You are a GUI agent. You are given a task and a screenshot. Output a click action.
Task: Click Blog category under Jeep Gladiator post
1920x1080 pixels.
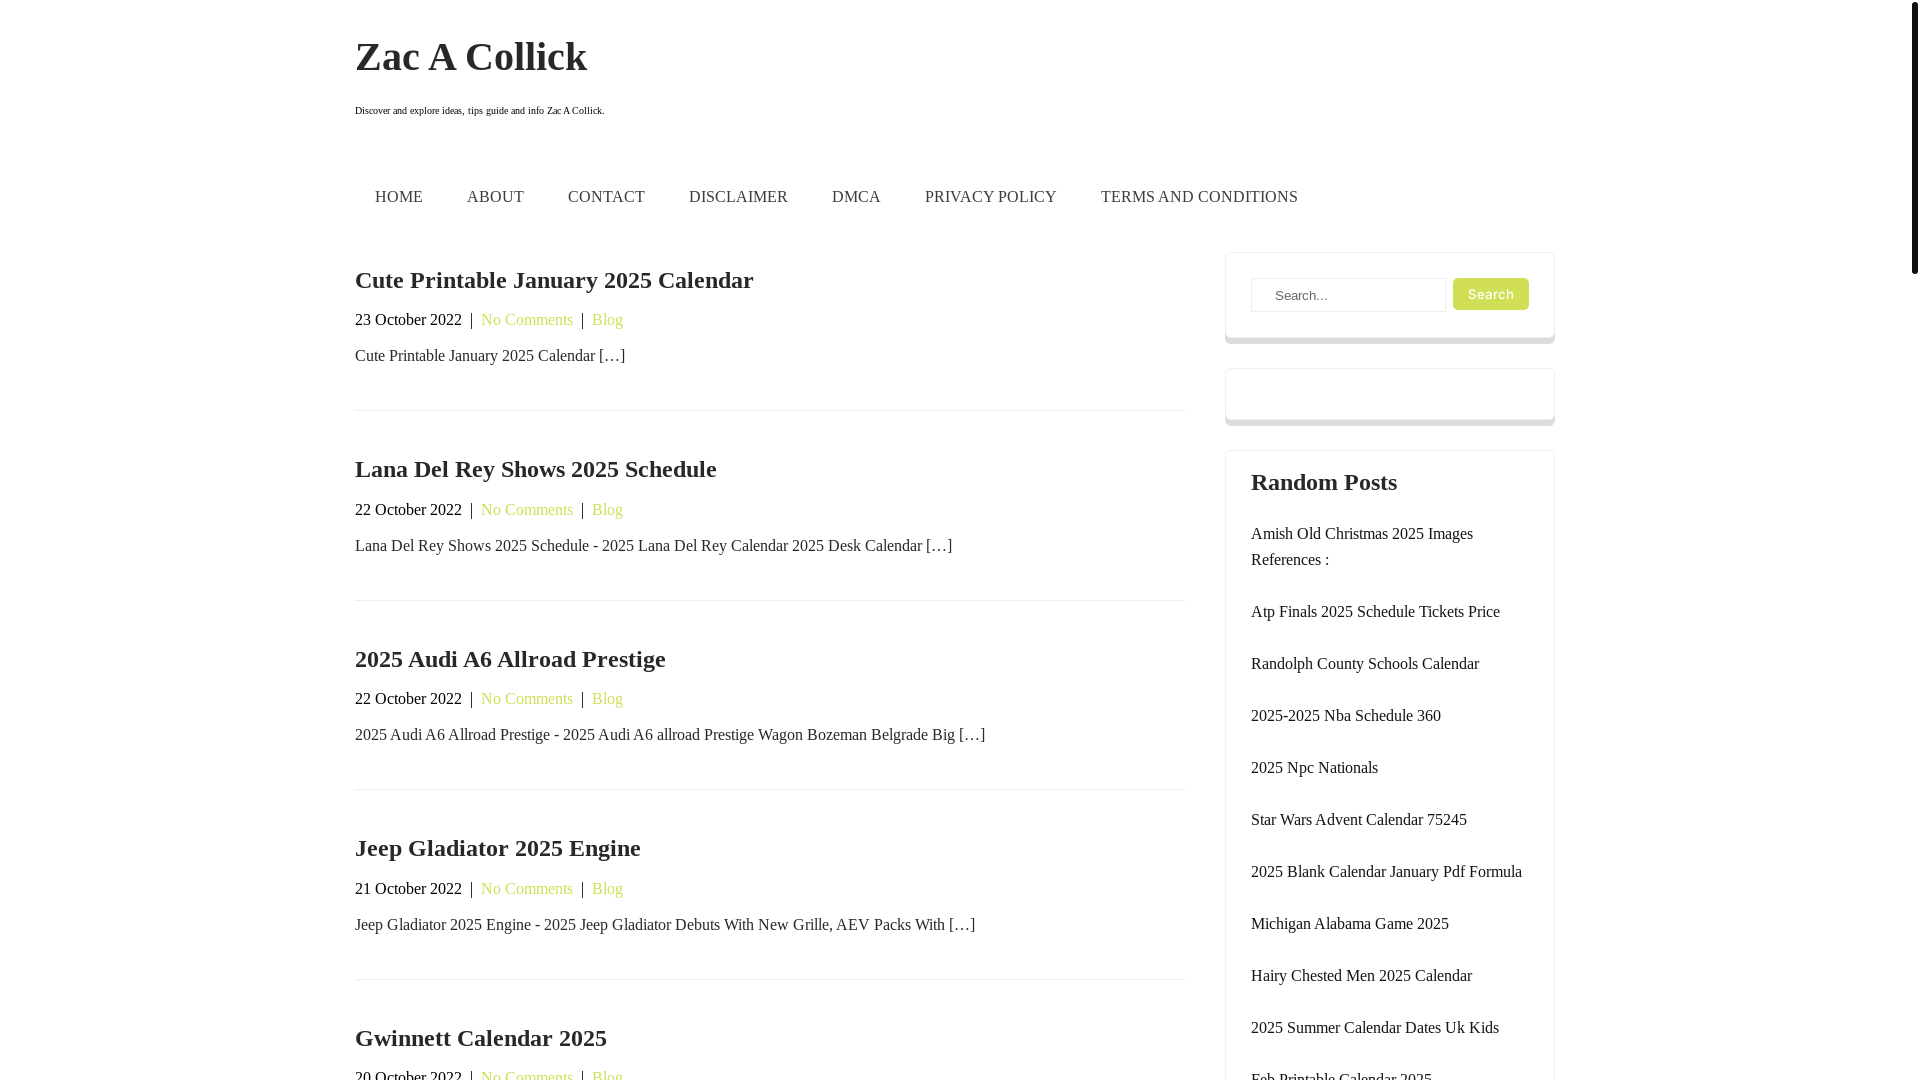coord(607,889)
